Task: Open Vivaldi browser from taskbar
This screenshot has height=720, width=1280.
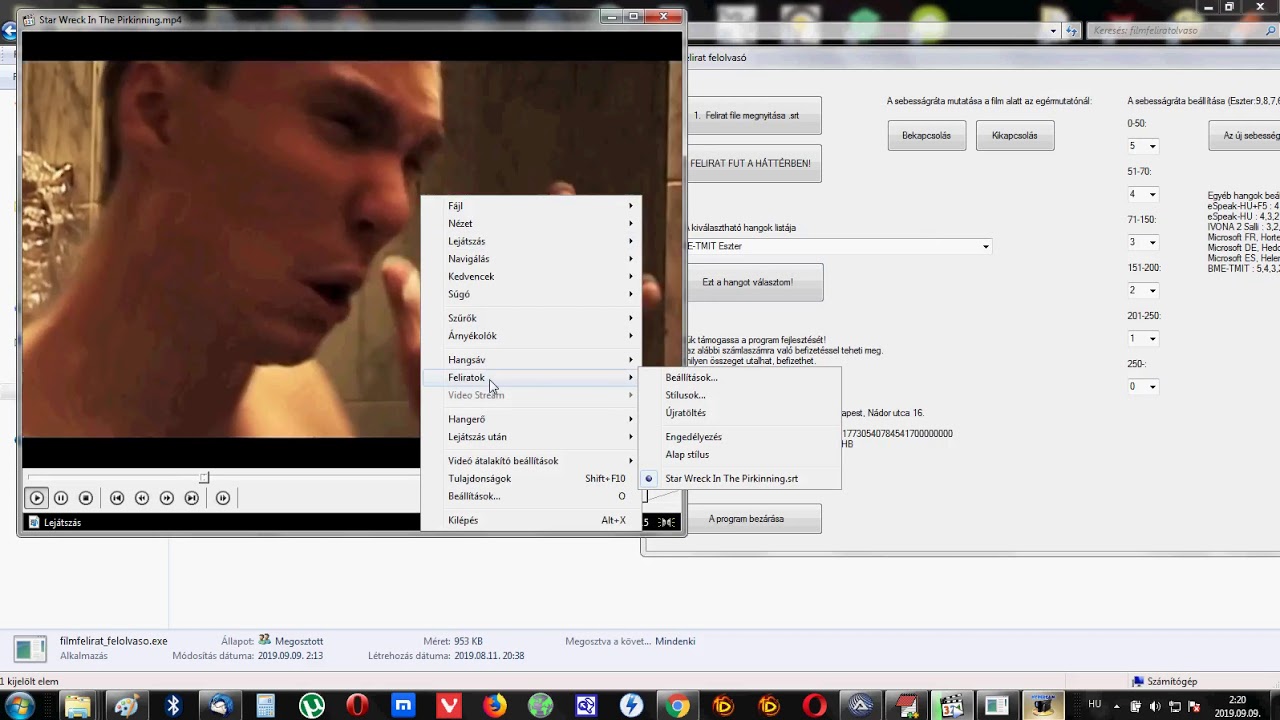Action: (x=450, y=706)
